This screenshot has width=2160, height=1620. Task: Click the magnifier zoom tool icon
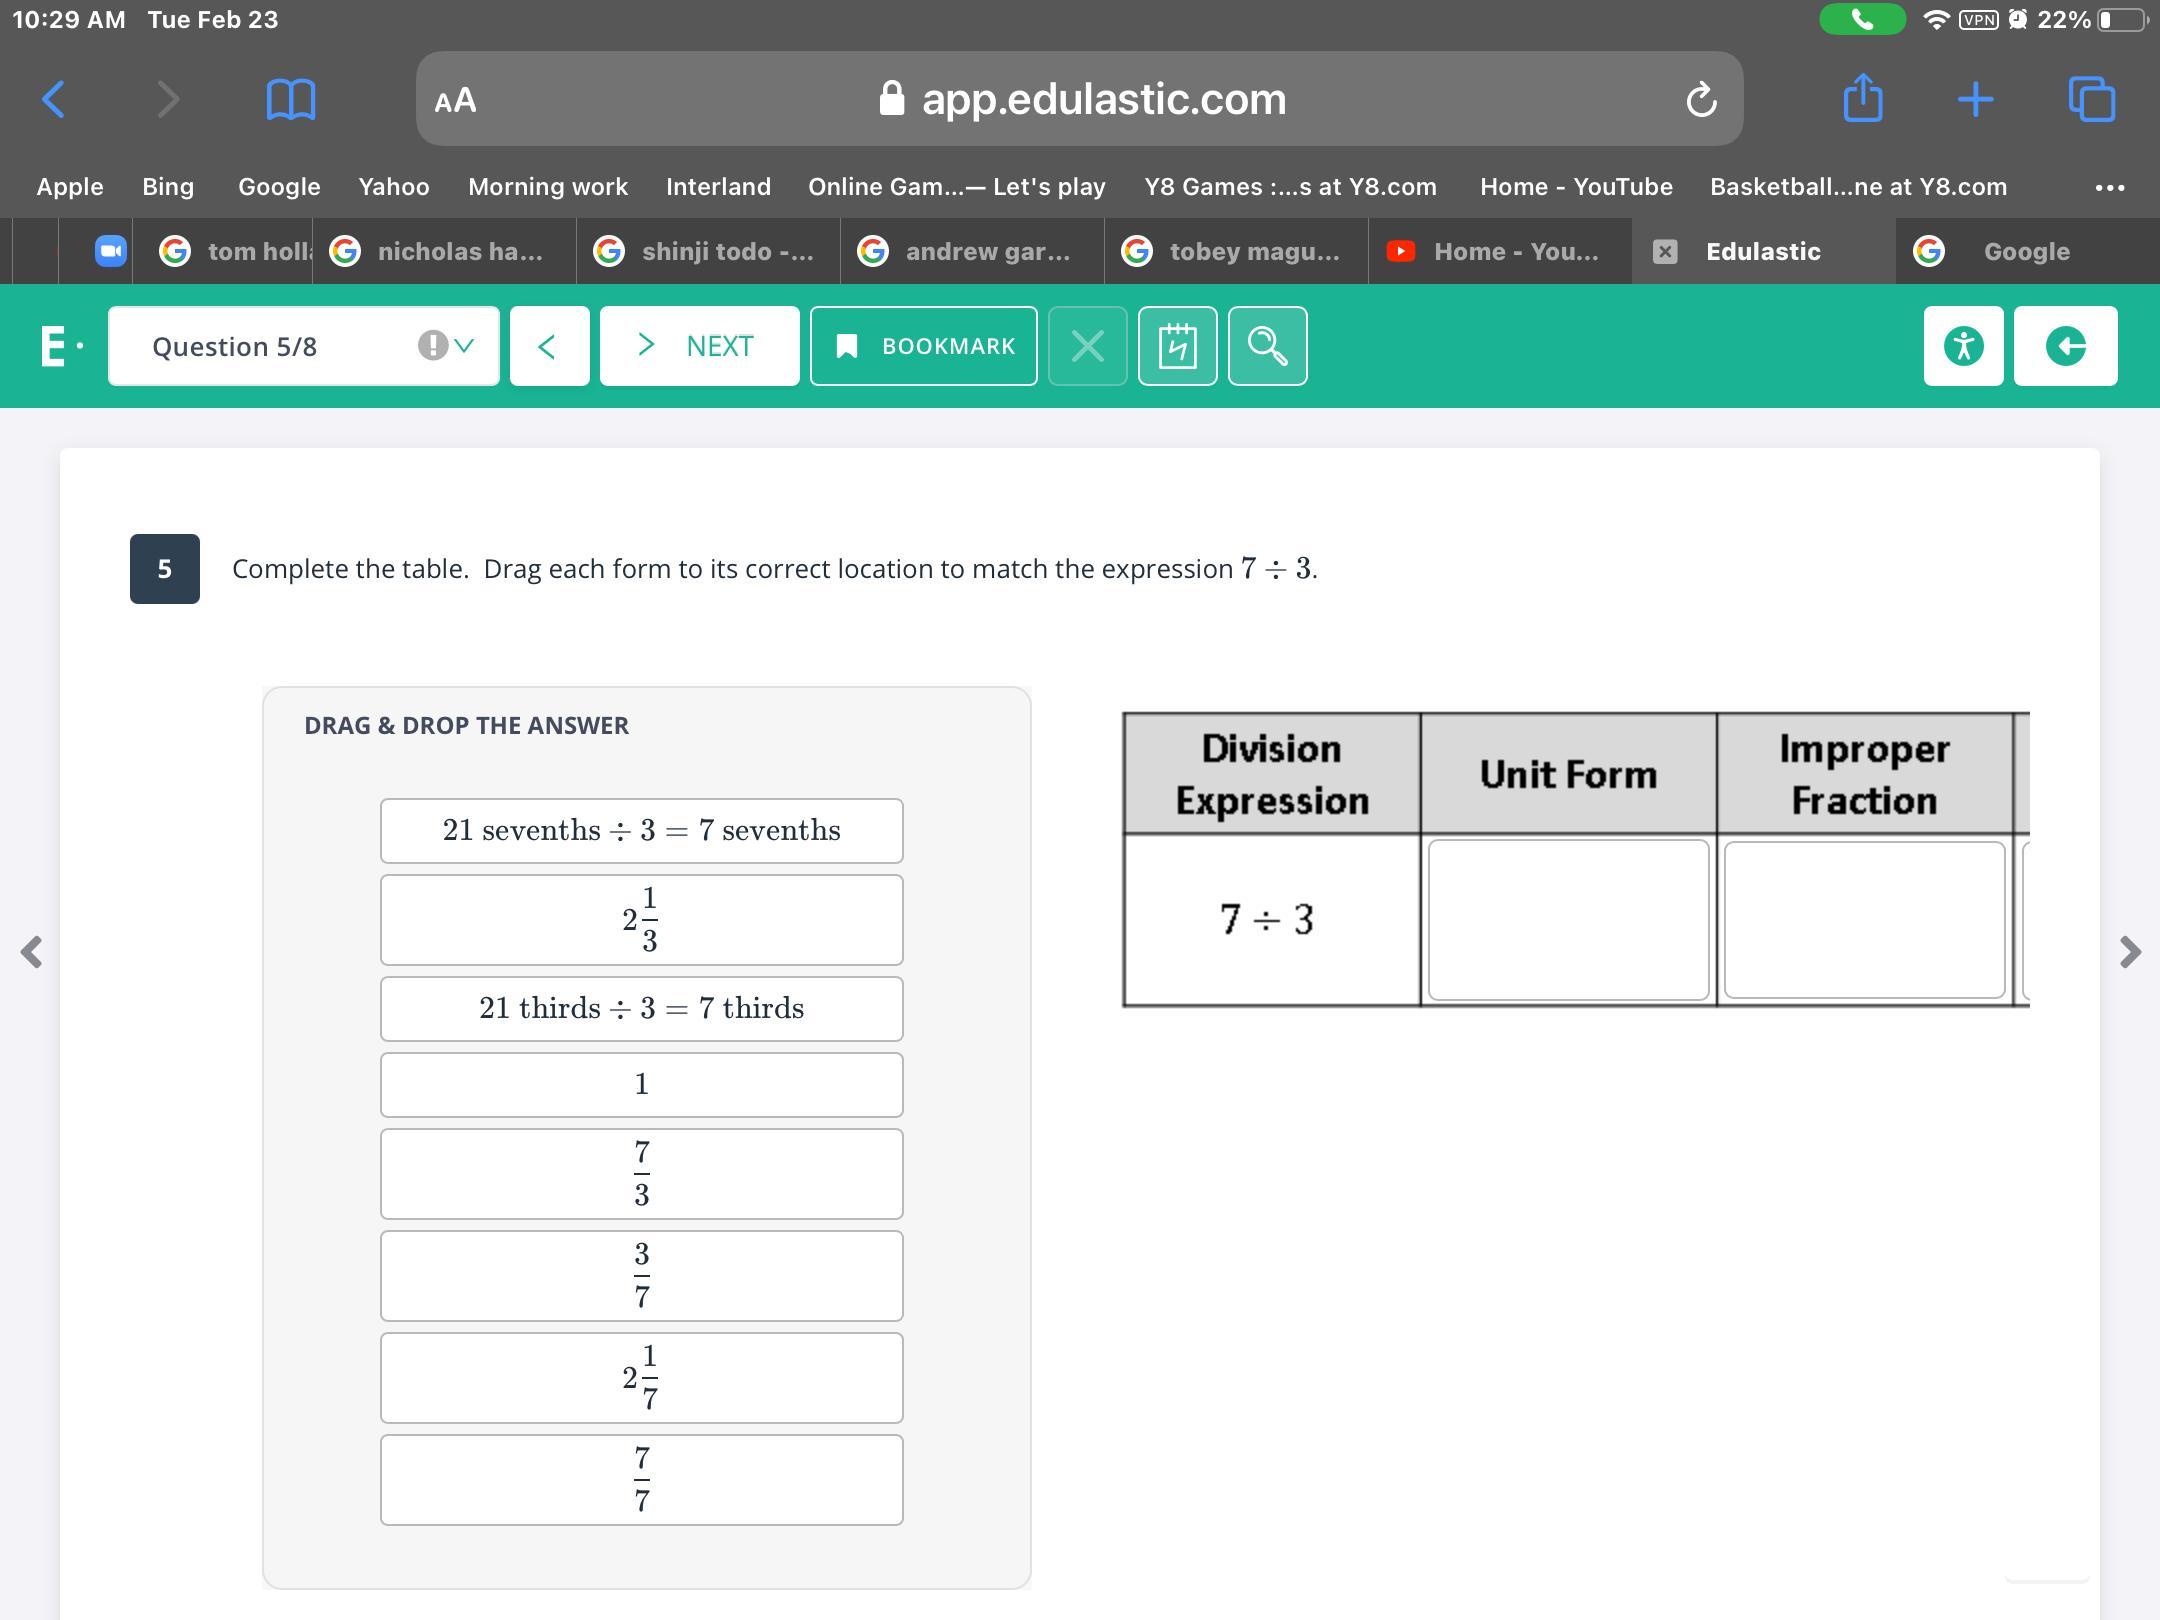[x=1267, y=346]
